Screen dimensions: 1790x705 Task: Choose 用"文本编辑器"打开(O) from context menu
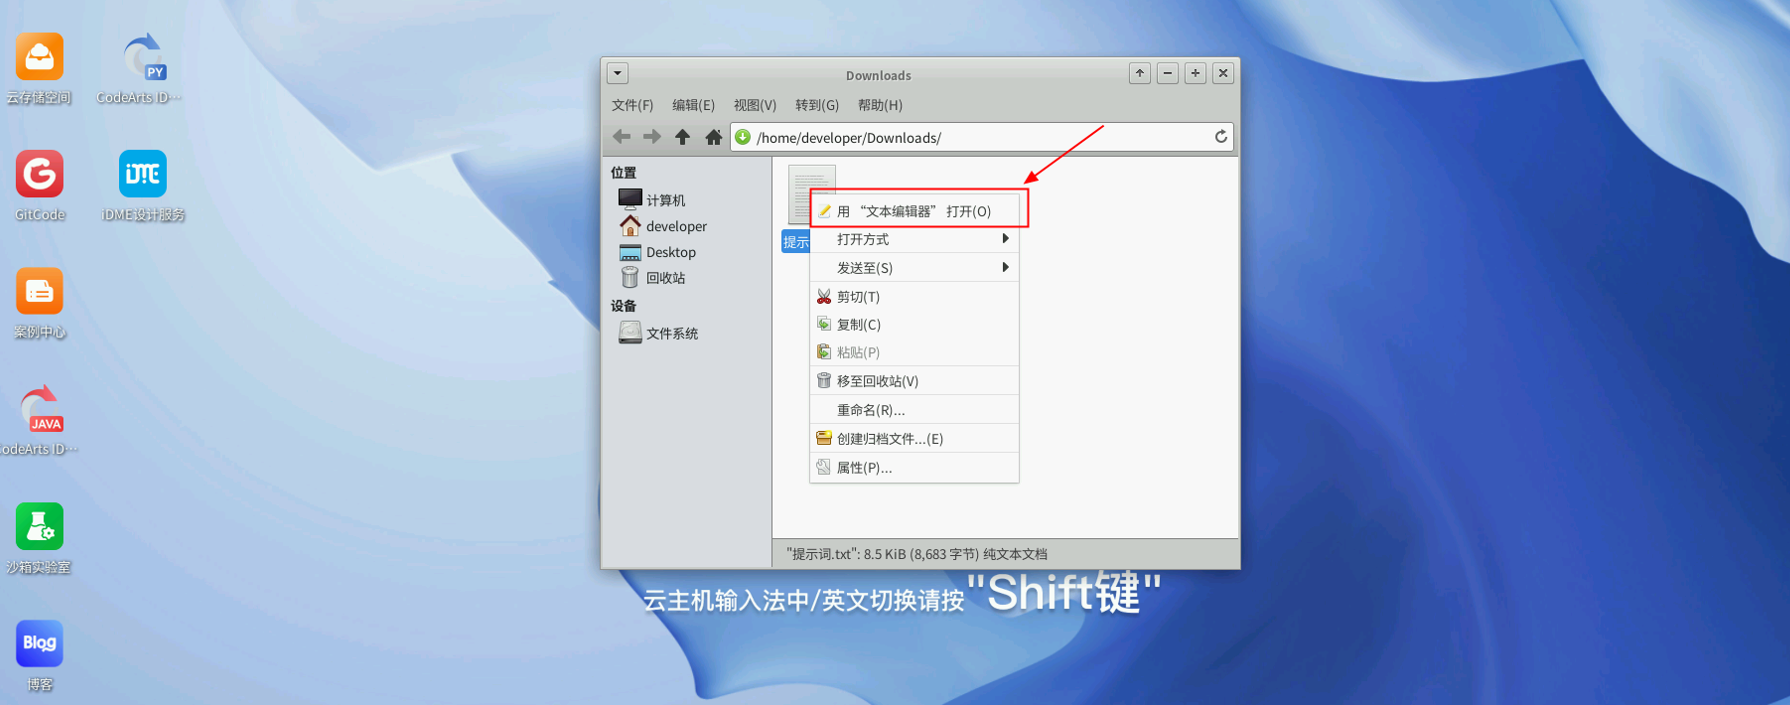[914, 211]
